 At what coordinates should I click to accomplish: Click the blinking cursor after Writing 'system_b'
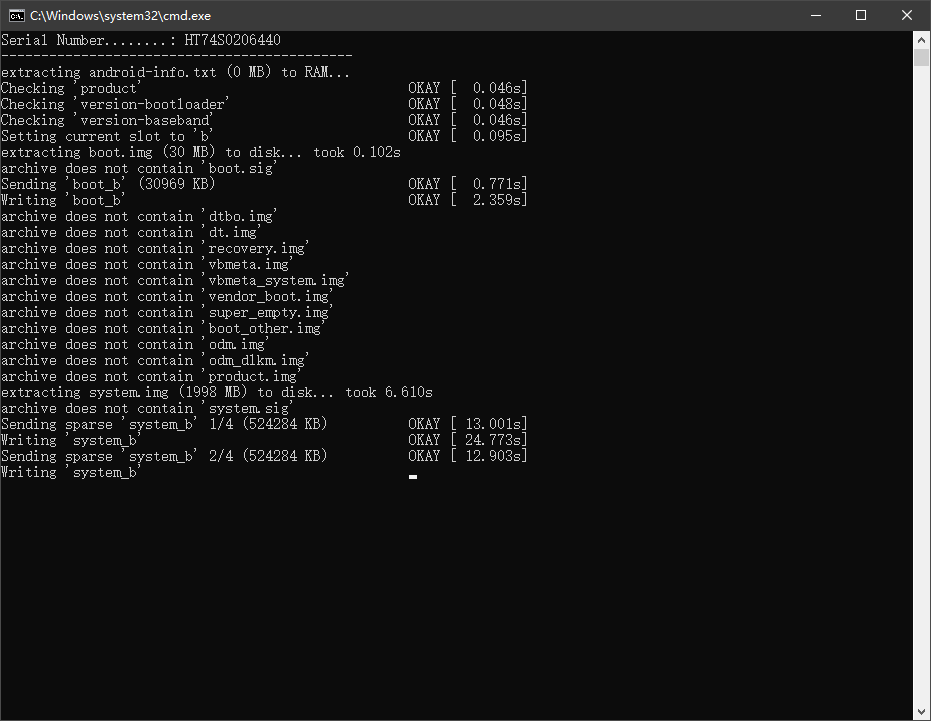click(x=413, y=476)
